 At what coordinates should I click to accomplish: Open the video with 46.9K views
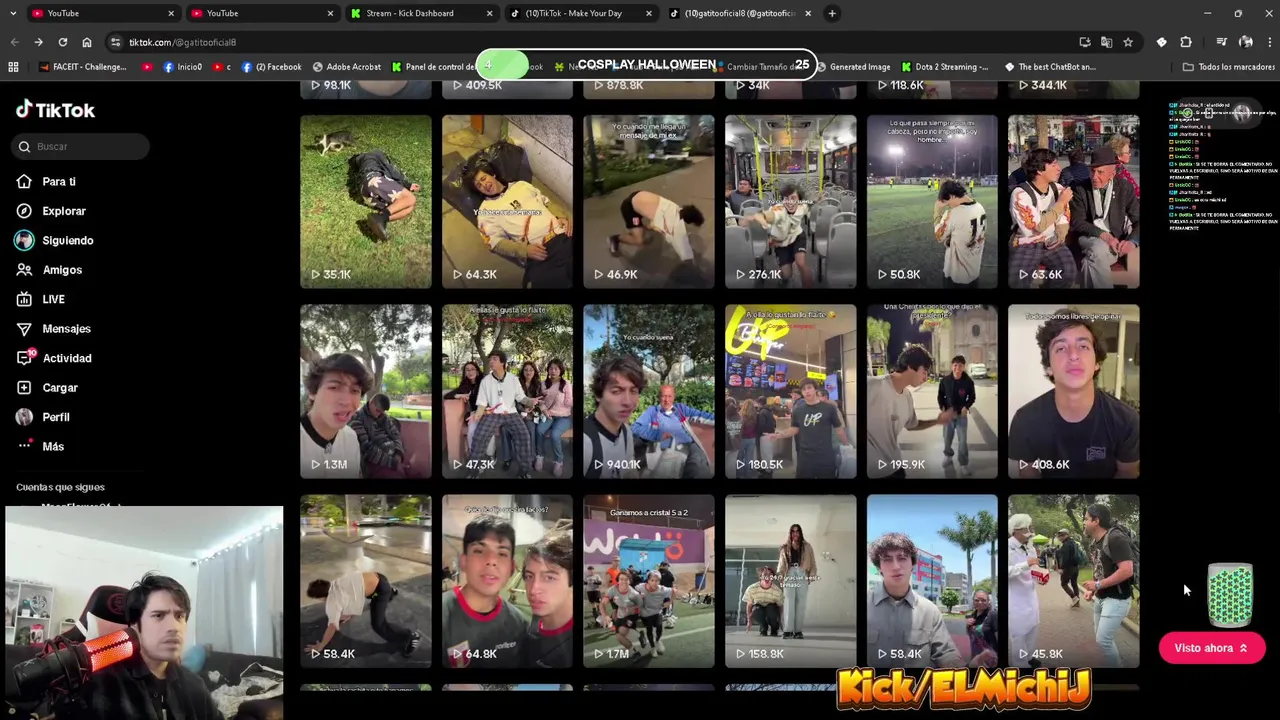[x=649, y=202]
